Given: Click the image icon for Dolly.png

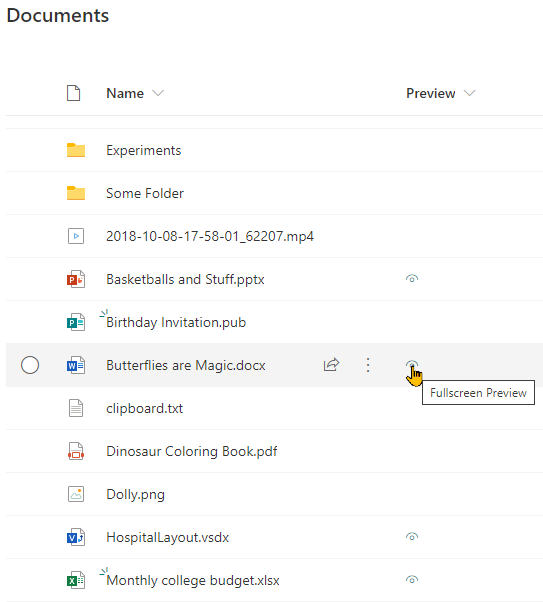Looking at the screenshot, I should 76,494.
